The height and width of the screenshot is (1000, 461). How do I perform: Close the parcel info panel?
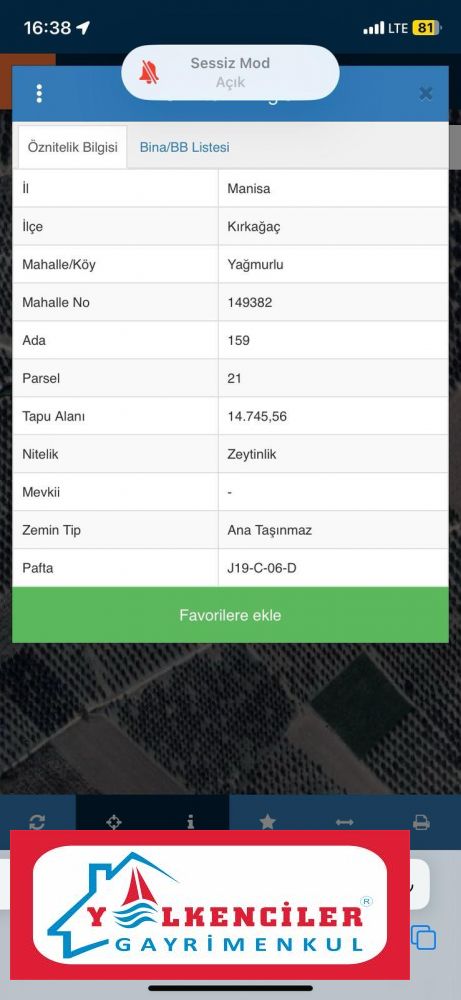pos(425,94)
